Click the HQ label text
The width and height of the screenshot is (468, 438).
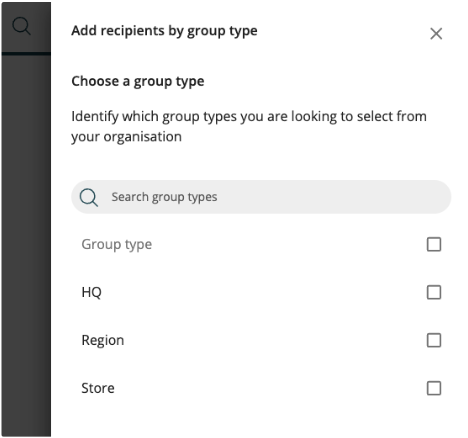pyautogui.click(x=91, y=292)
